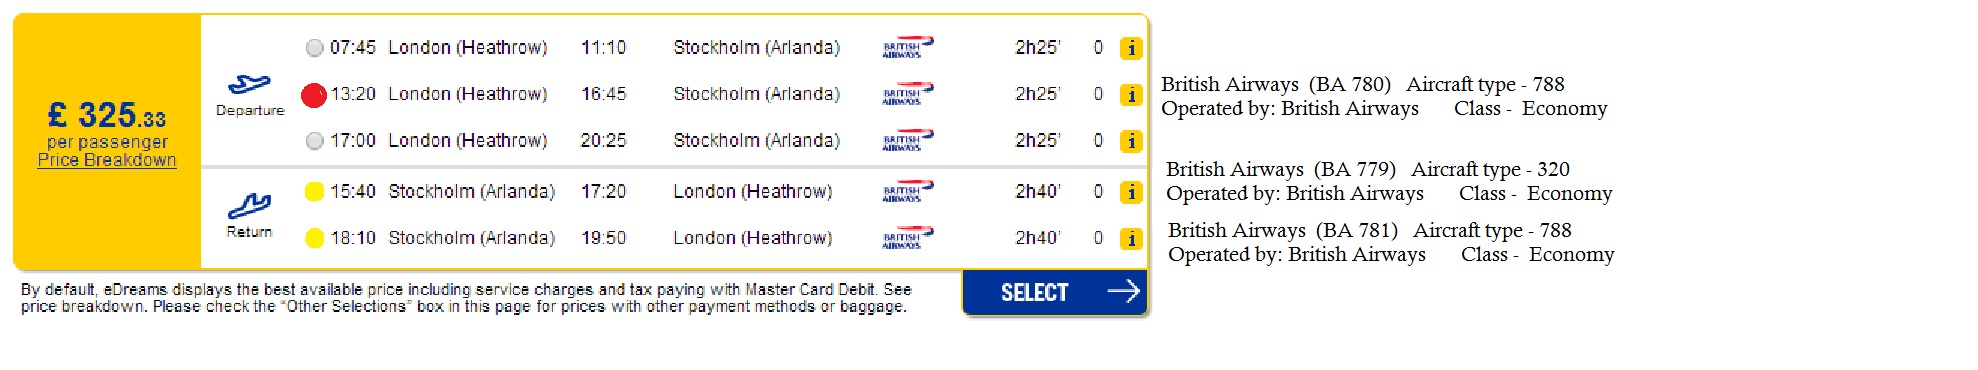Click British Airways logo on 18:10 return flight
This screenshot has width=1978, height=370.
[907, 238]
